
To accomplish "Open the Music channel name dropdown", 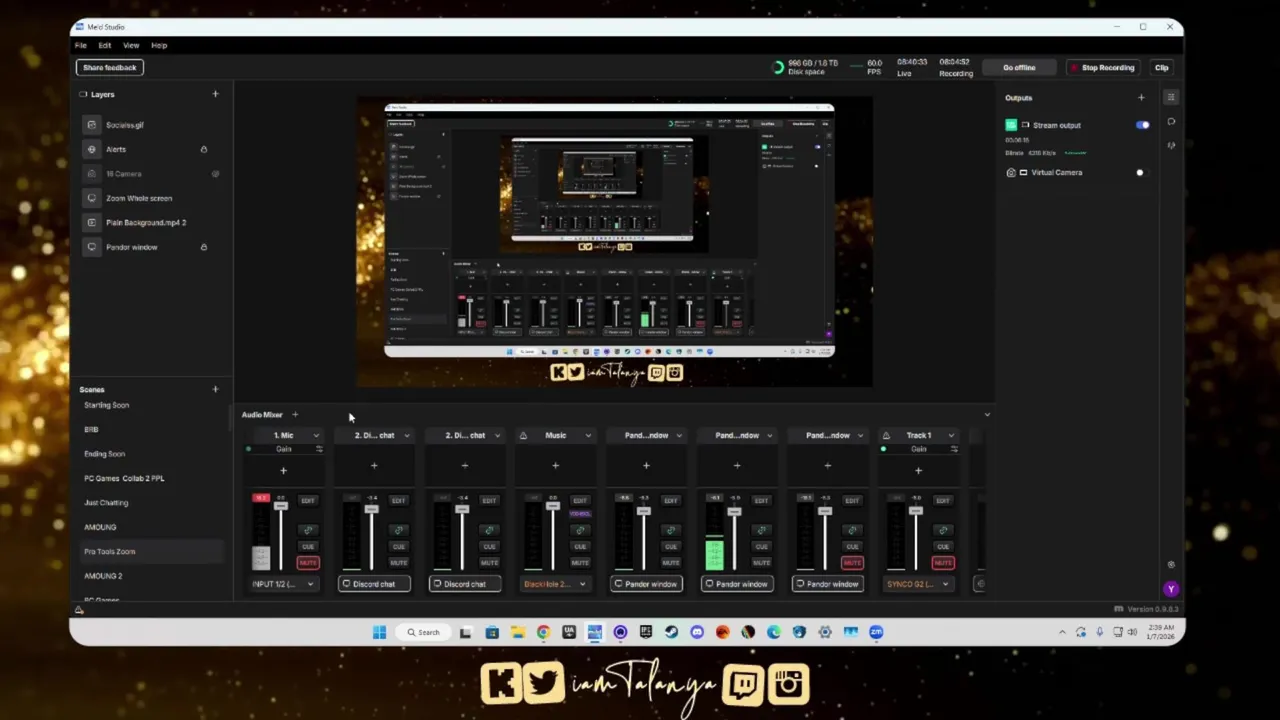I will click(588, 435).
